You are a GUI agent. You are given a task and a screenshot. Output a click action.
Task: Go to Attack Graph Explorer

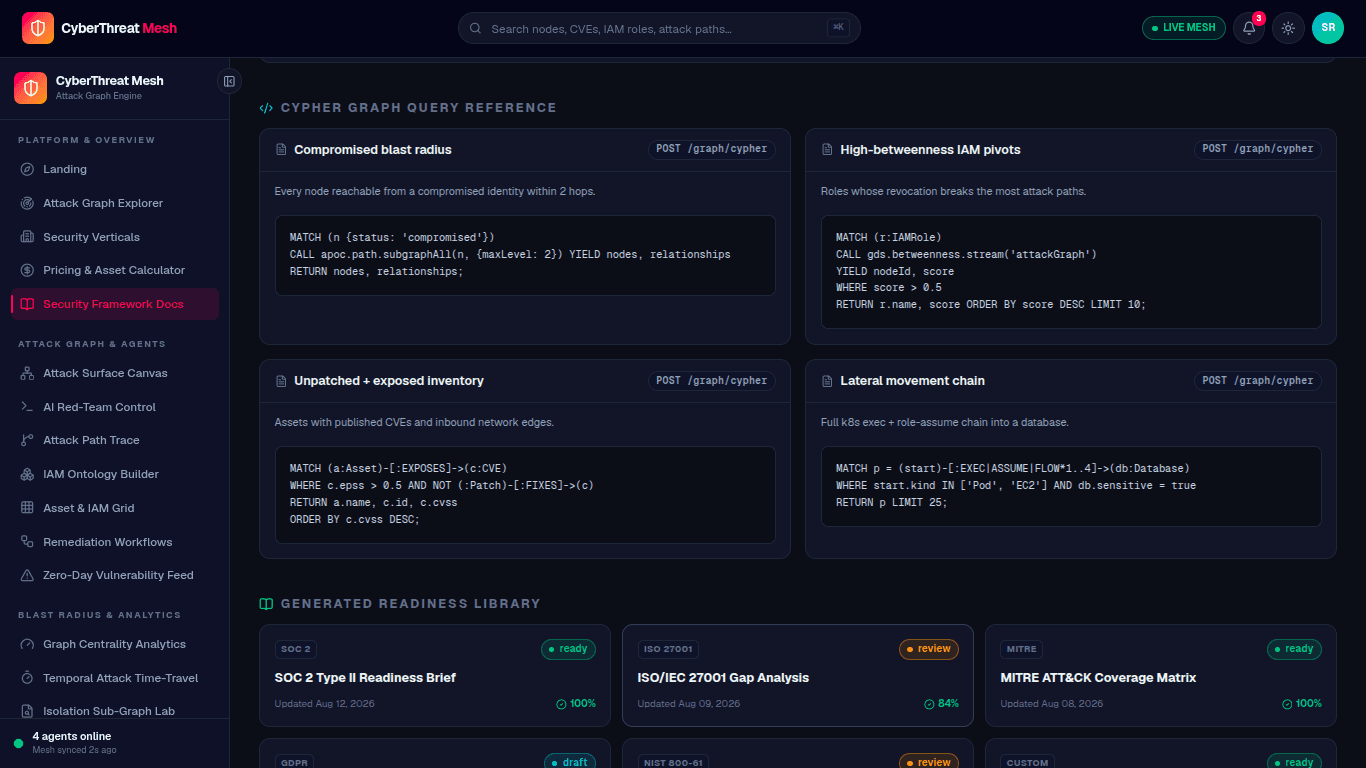(115, 203)
